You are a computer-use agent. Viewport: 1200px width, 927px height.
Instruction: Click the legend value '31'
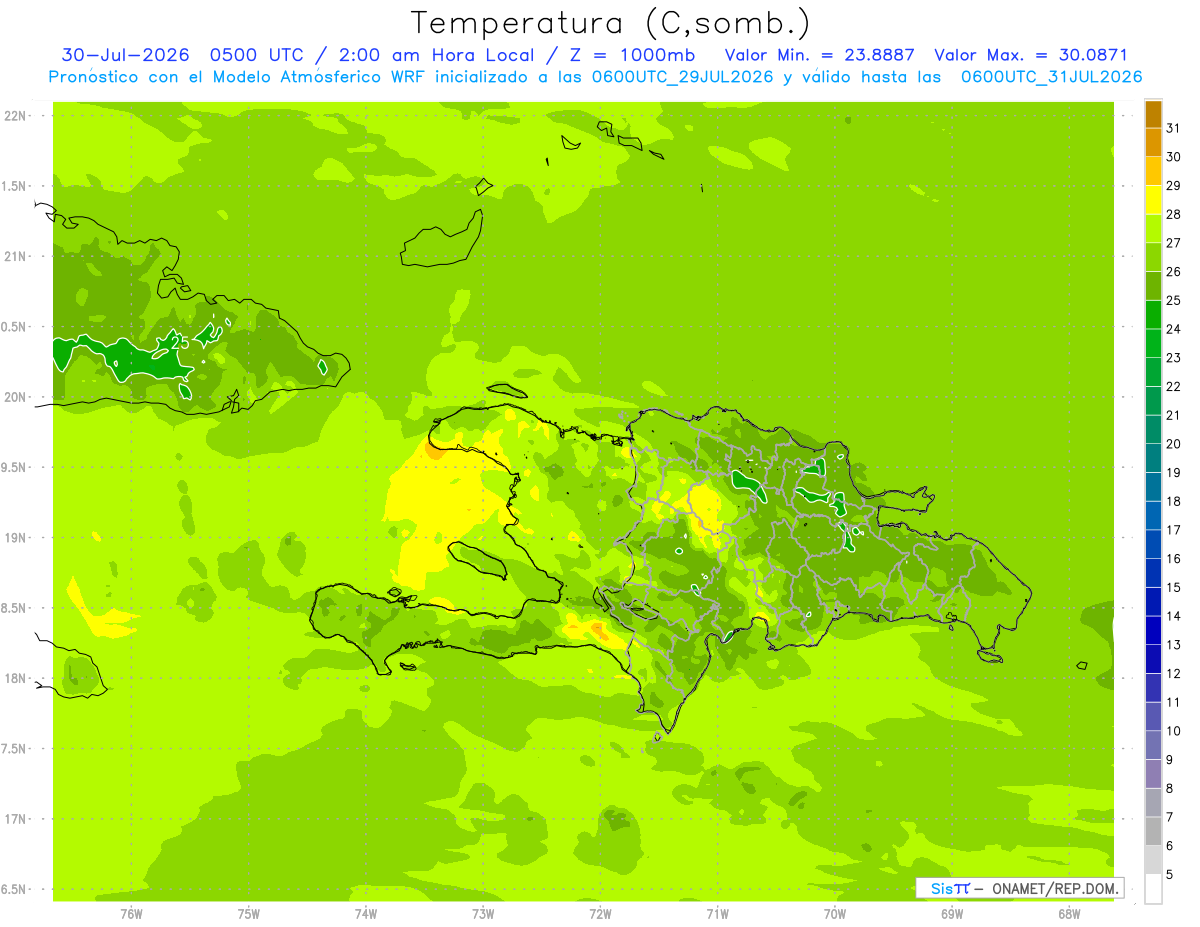coord(1174,127)
